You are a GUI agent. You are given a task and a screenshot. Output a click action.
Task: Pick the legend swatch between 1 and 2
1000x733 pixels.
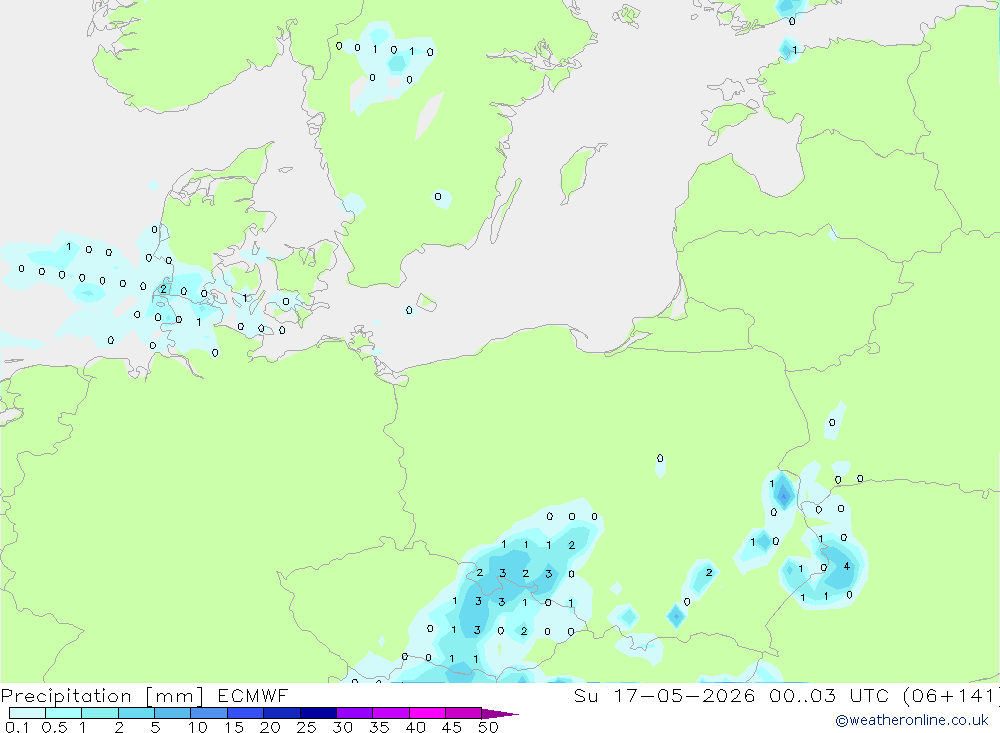point(100,713)
